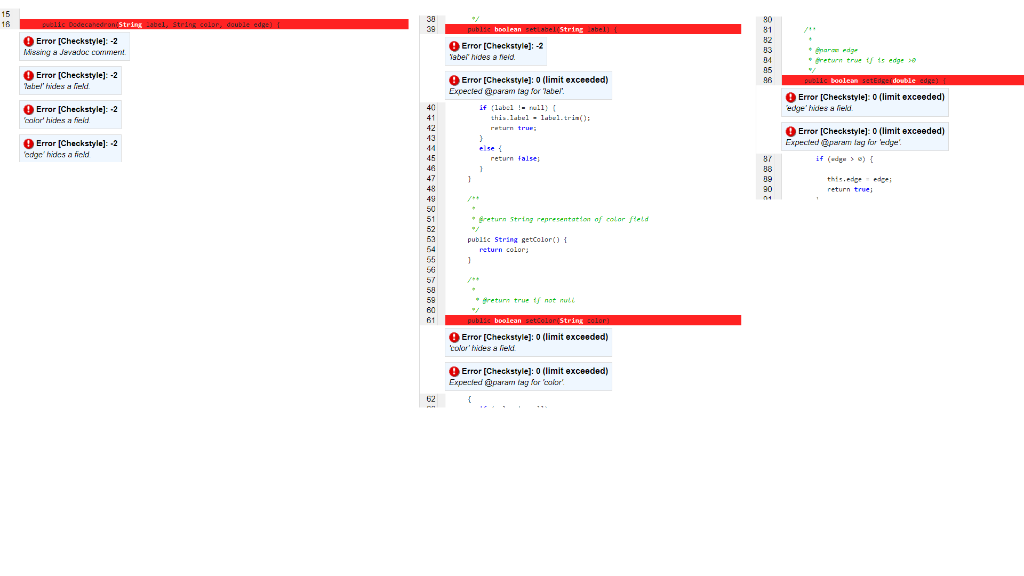Click the error icon beside 'edge' hides a field
The width and height of the screenshot is (1024, 576).
[x=27, y=142]
